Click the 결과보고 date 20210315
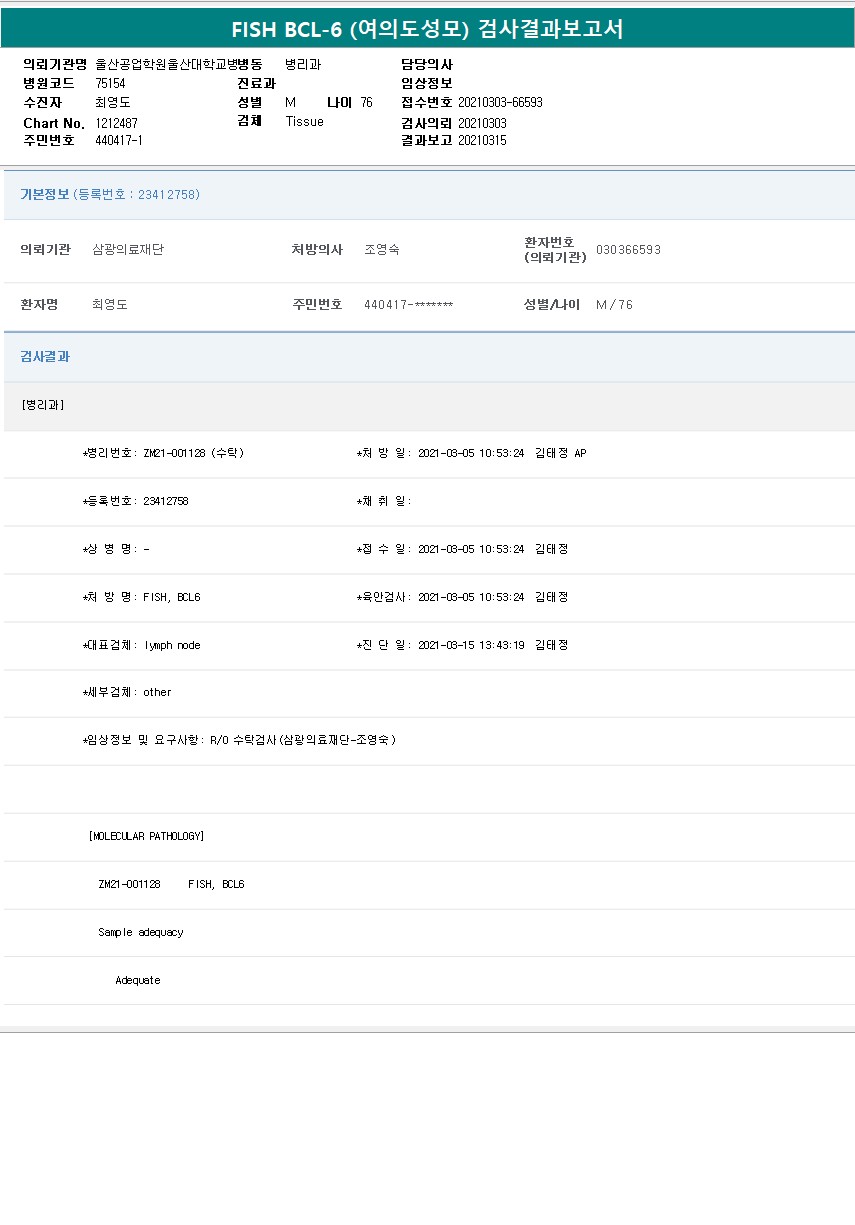The width and height of the screenshot is (855, 1225). coord(482,141)
